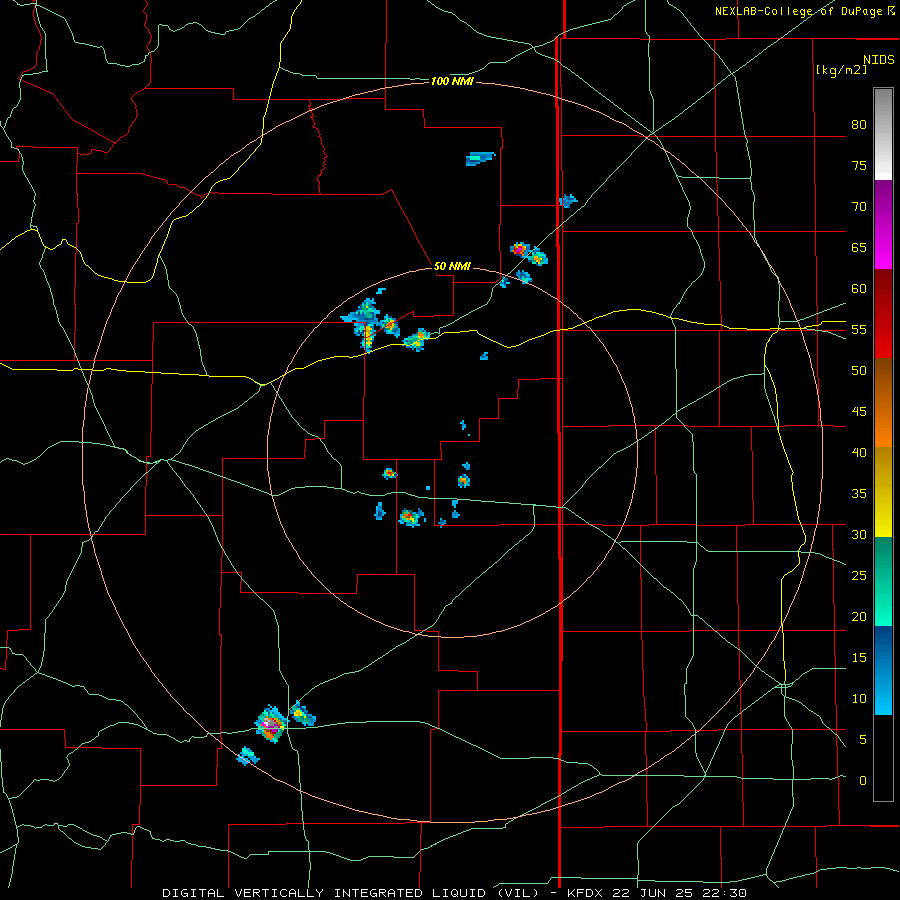Pick the blue segment of color scale
The image size is (900, 900).
pyautogui.click(x=883, y=670)
